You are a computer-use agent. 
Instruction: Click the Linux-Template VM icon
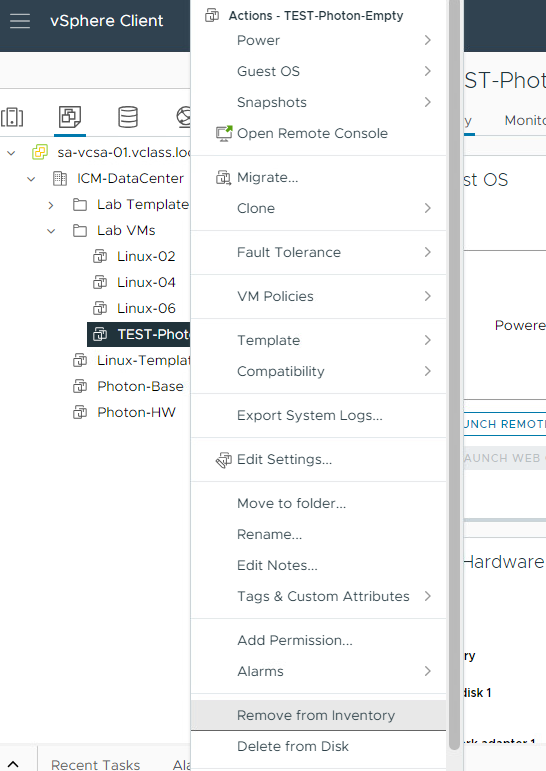coord(80,360)
